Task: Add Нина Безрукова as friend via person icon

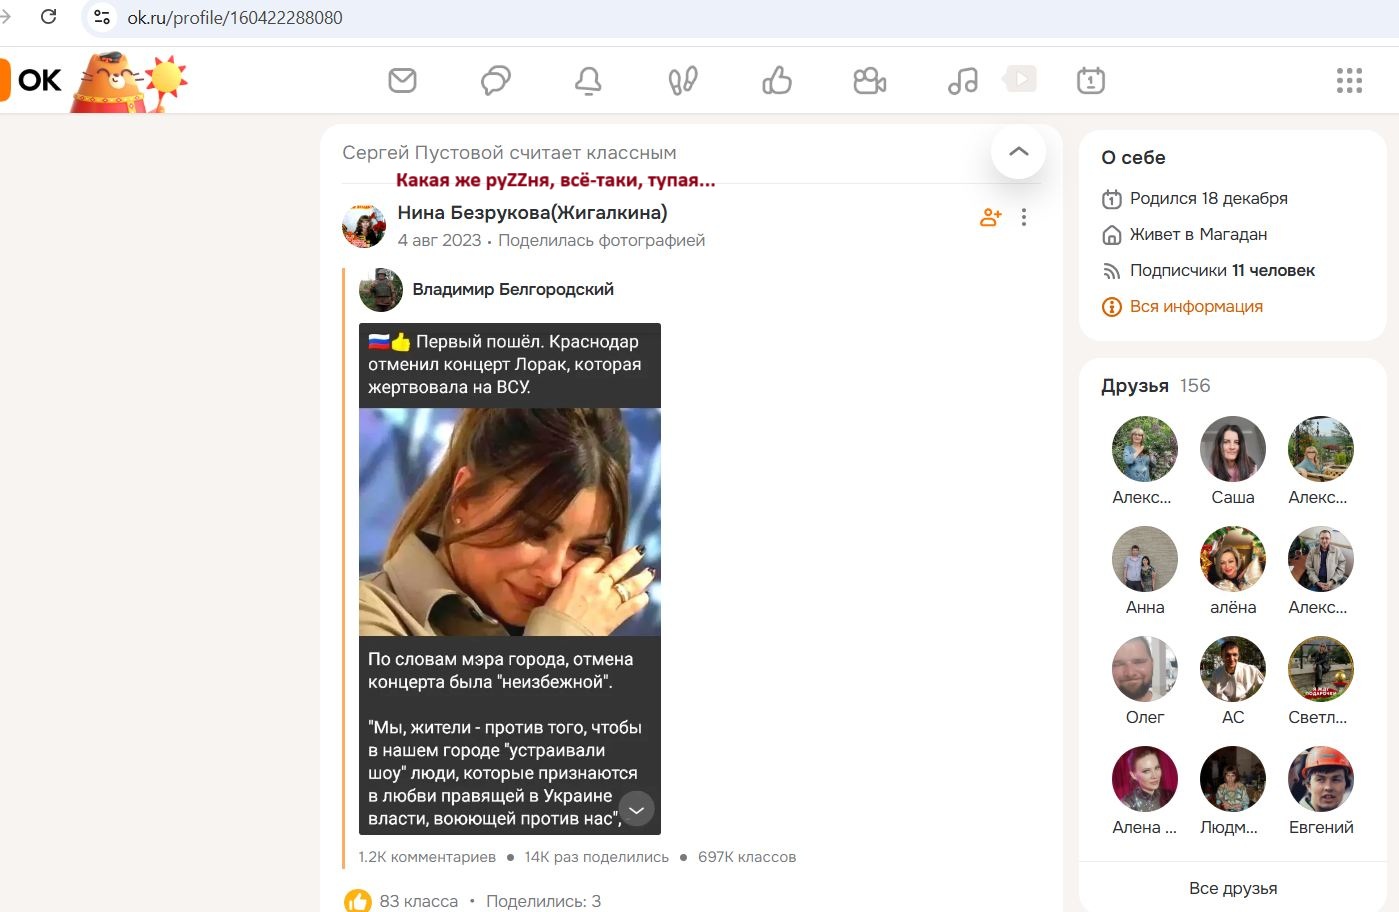Action: coord(989,216)
